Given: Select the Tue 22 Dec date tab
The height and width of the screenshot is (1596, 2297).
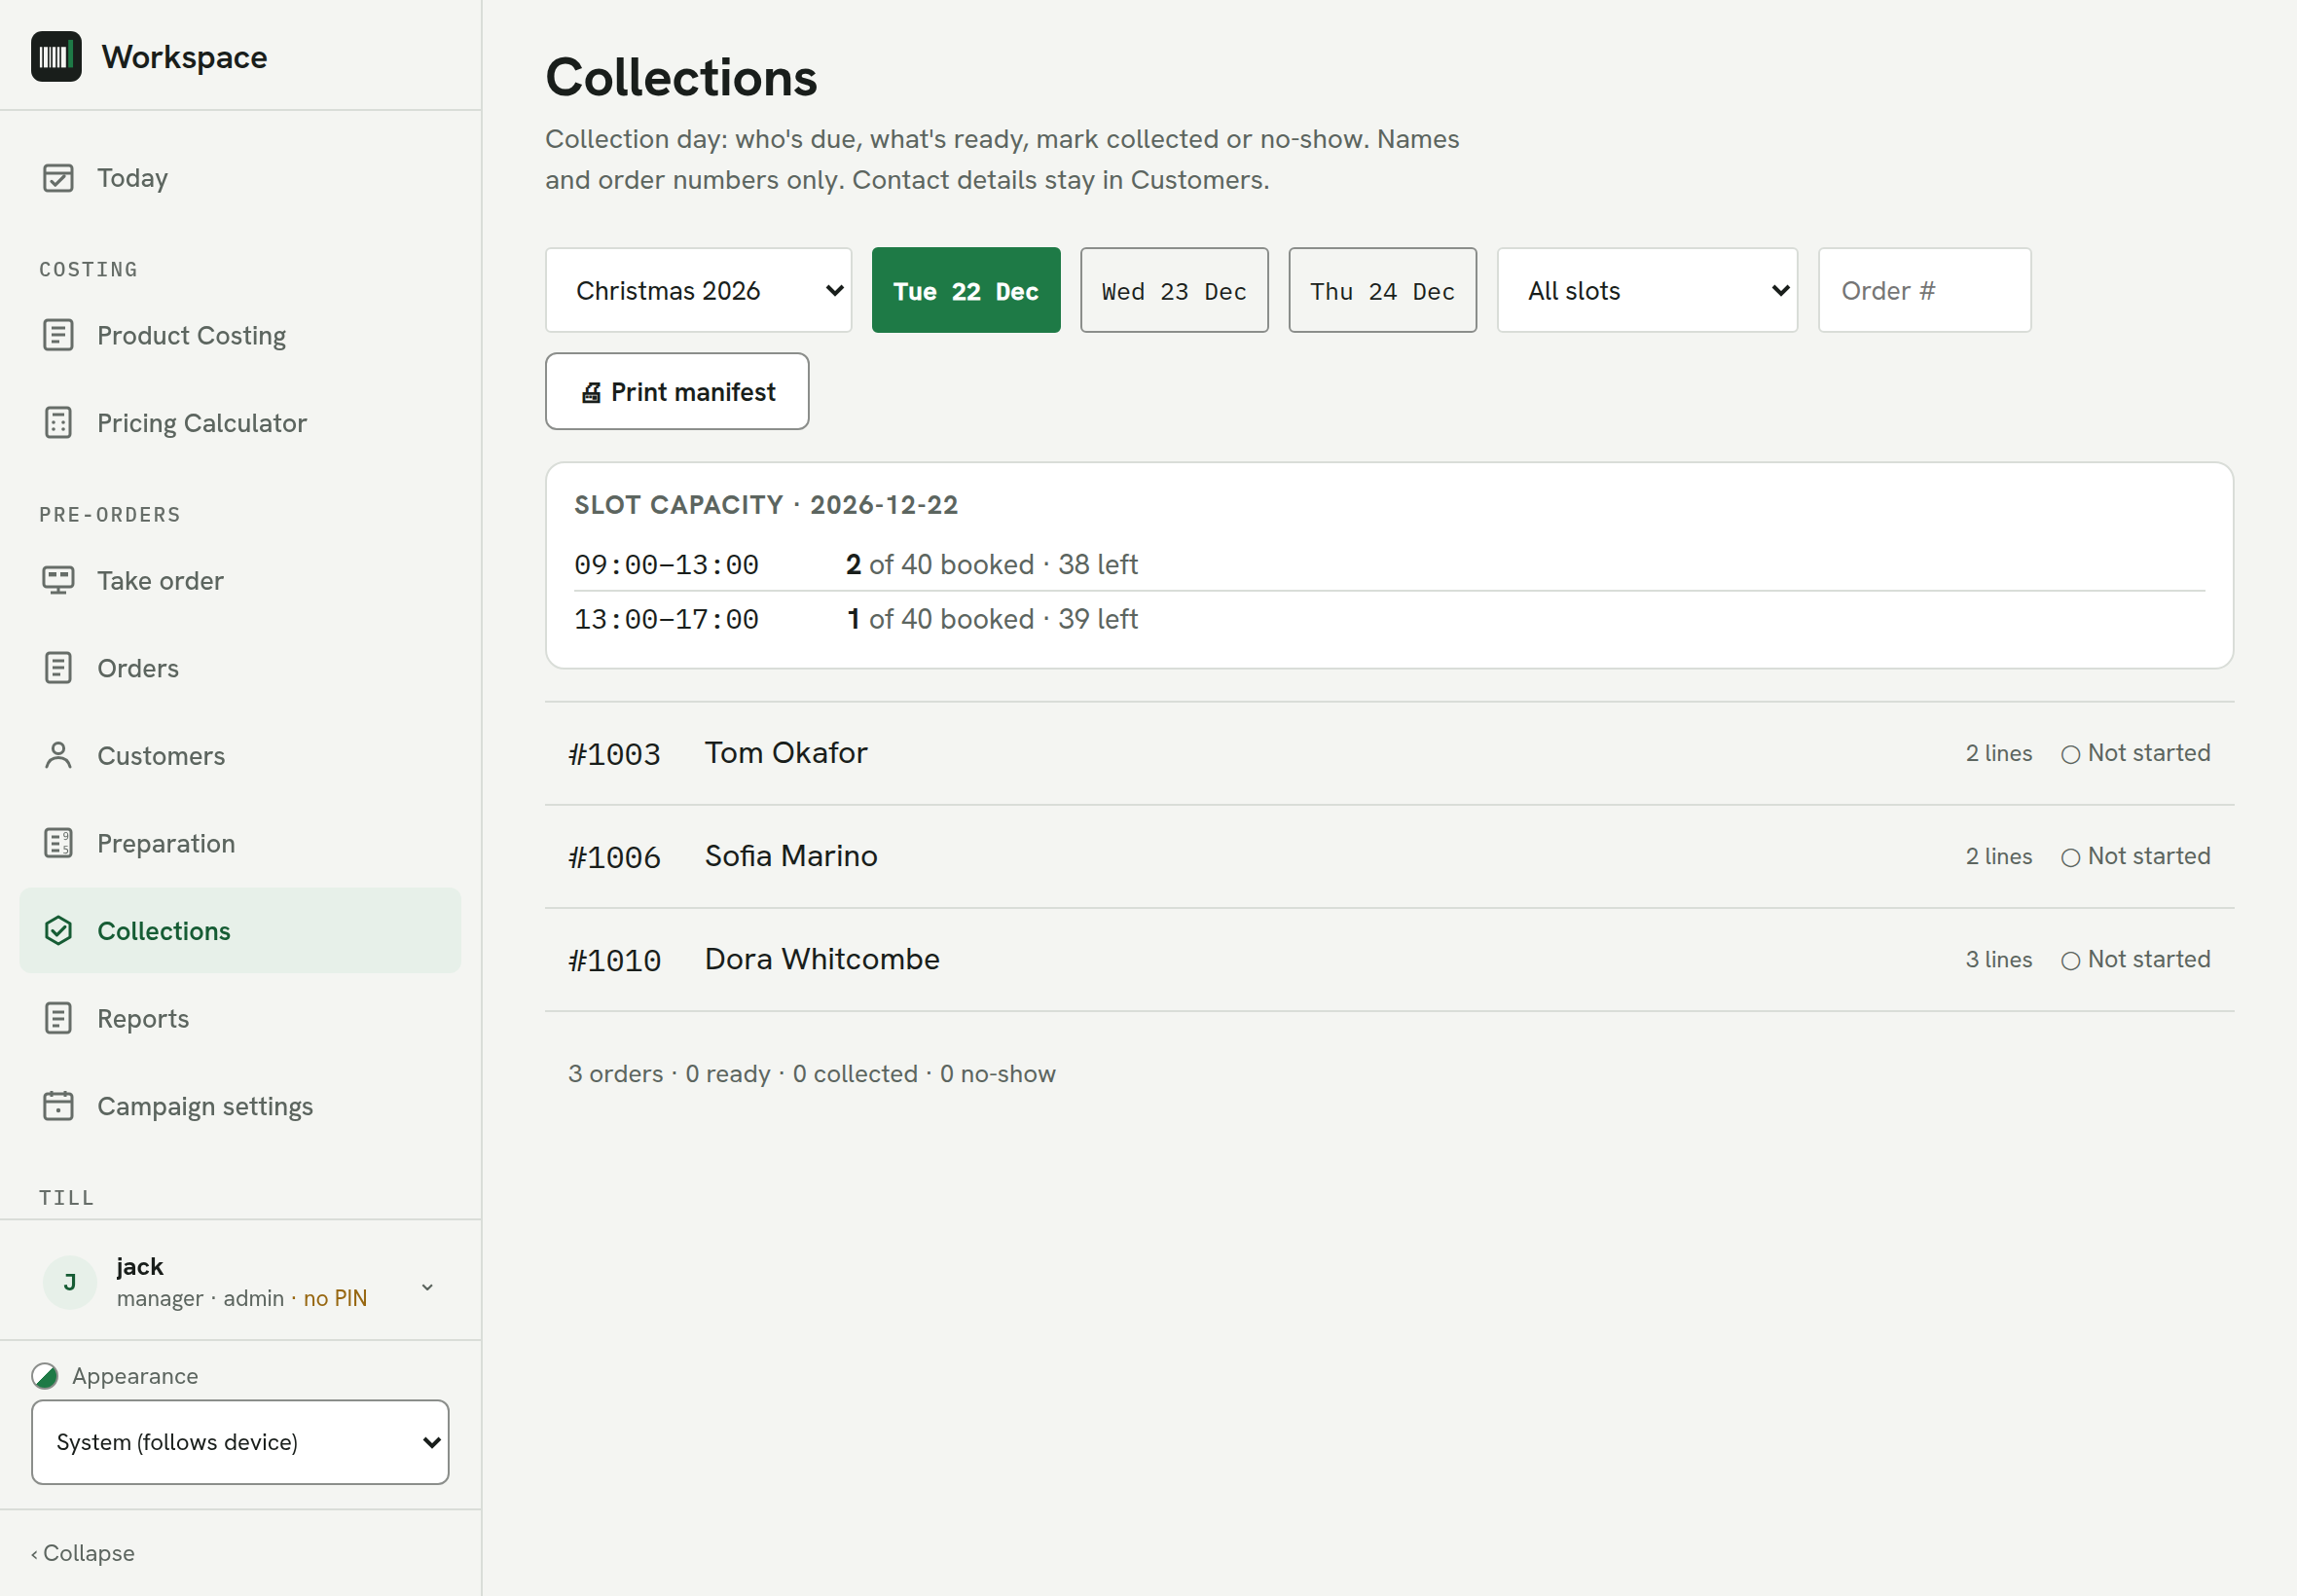Looking at the screenshot, I should 966,290.
